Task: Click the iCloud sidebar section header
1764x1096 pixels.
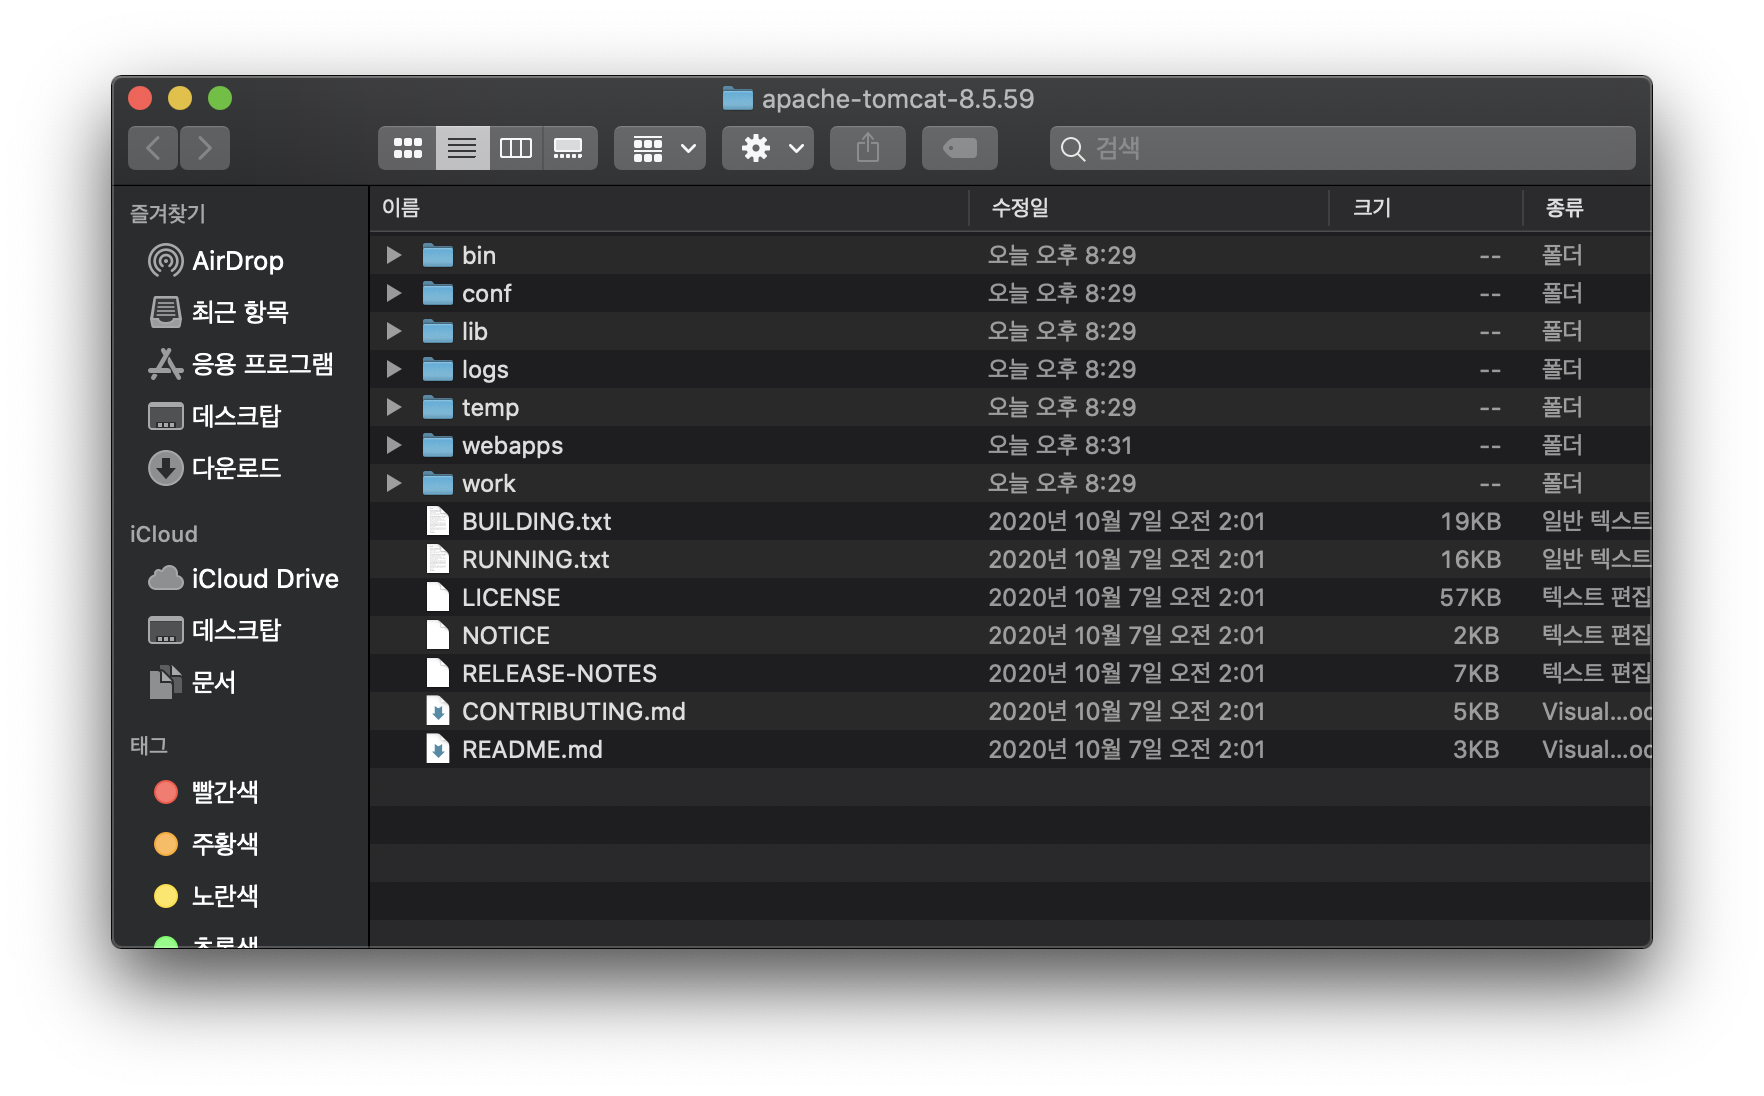Action: (x=164, y=534)
